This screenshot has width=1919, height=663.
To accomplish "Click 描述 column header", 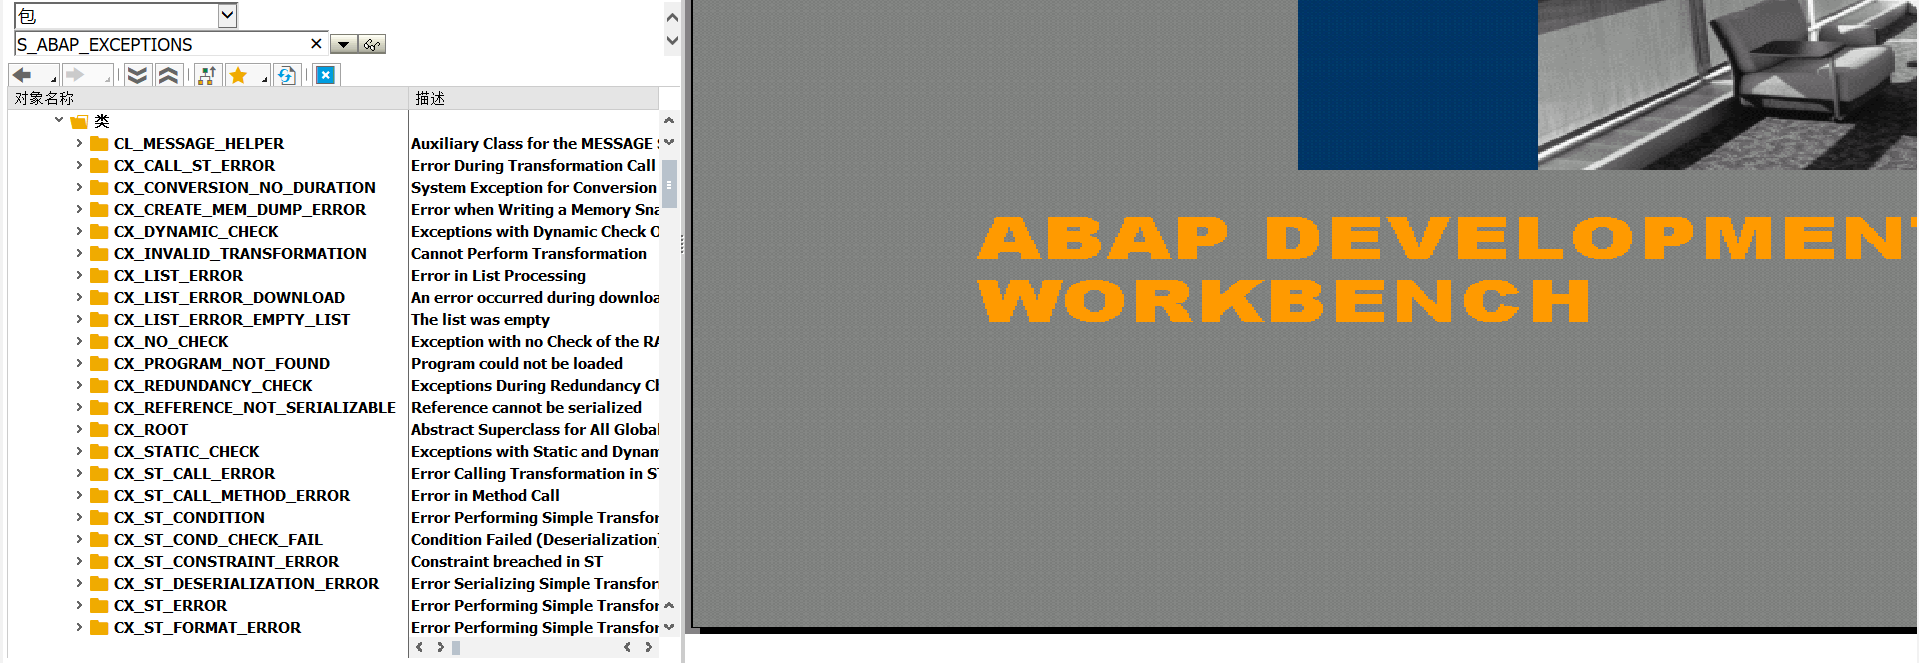I will (x=534, y=98).
